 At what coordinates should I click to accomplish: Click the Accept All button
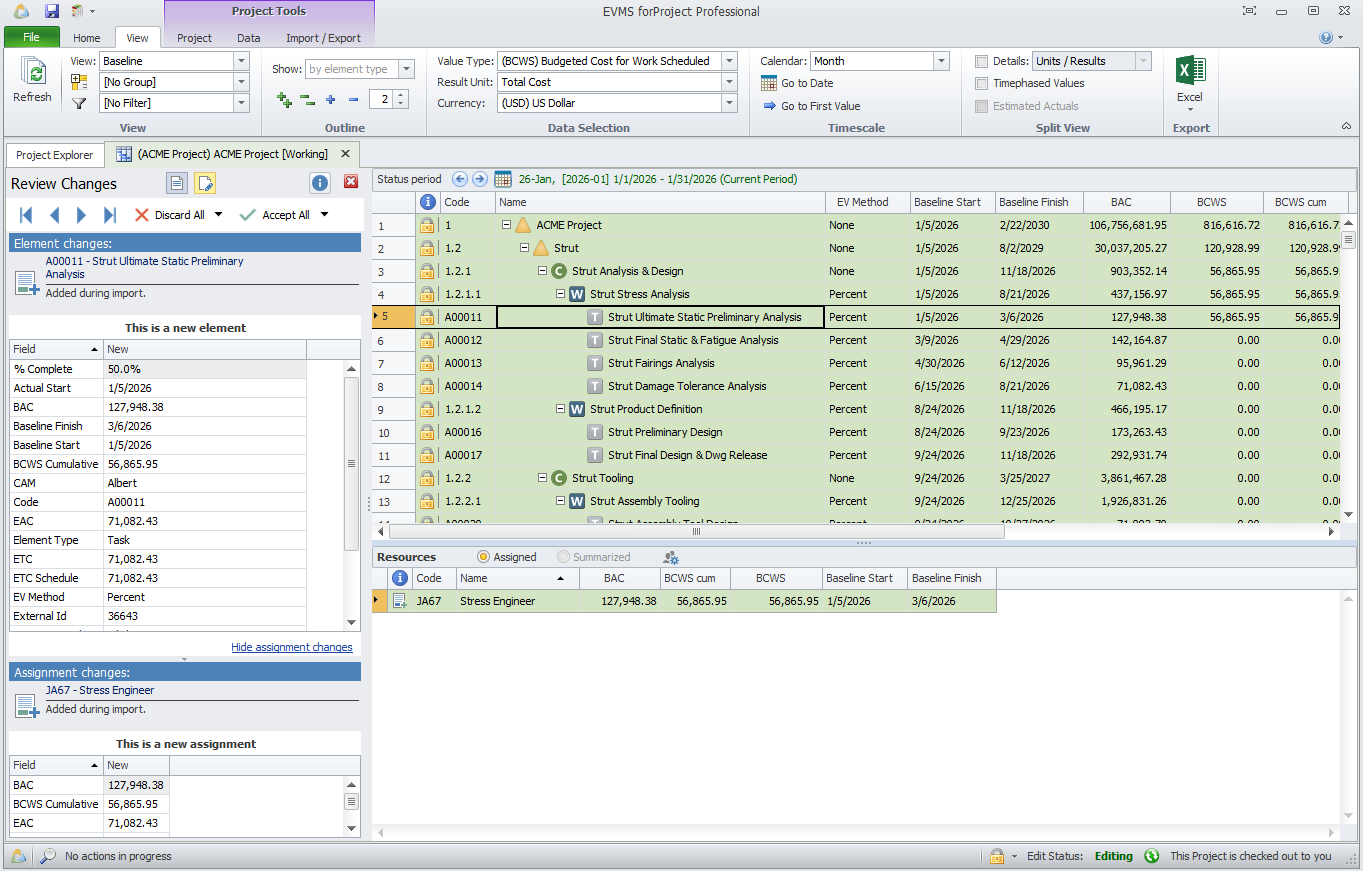pyautogui.click(x=275, y=215)
